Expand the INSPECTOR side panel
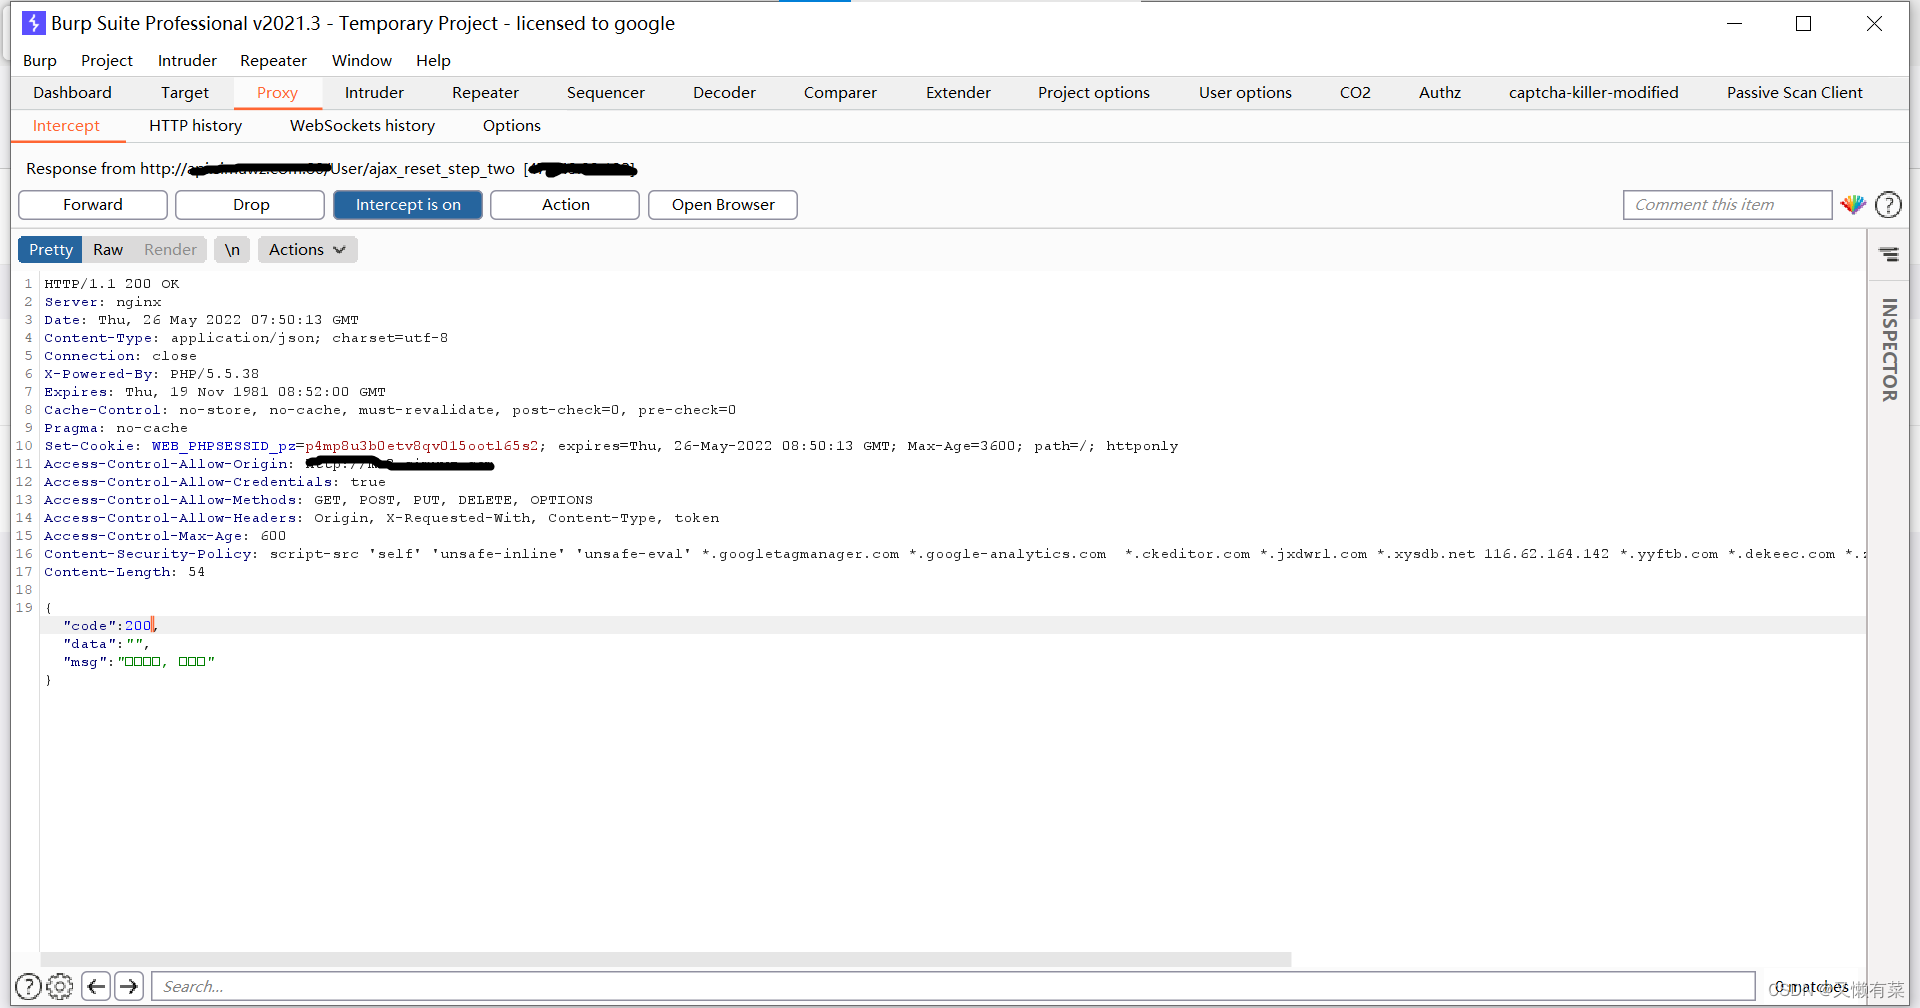This screenshot has height=1008, width=1920. [1889, 350]
